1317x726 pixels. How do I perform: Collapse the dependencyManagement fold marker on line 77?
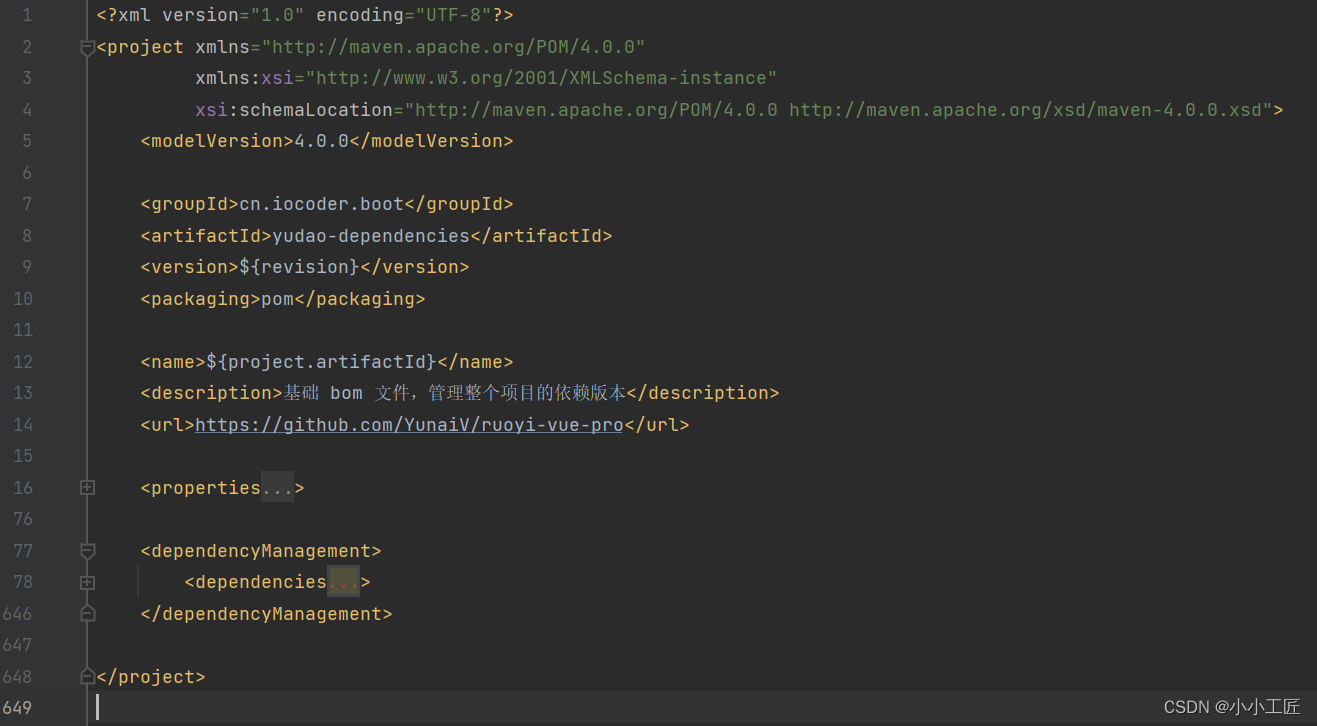pyautogui.click(x=87, y=551)
